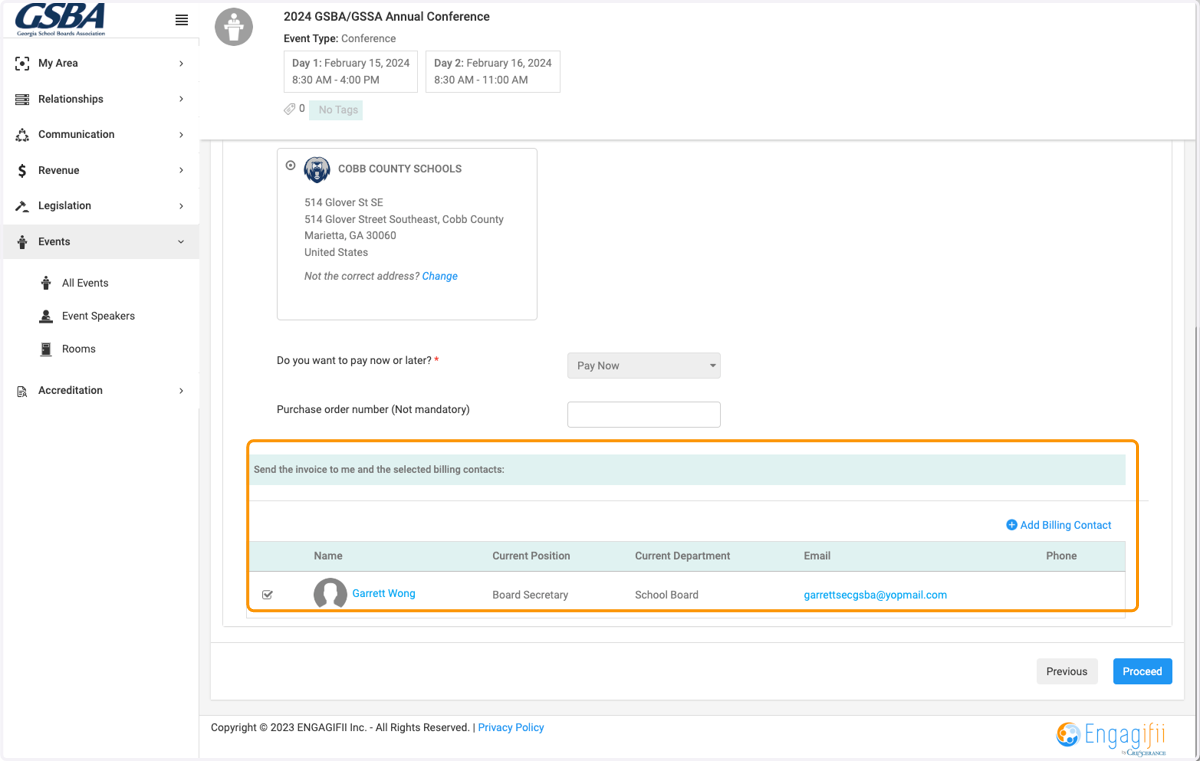Viewport: 1200px width, 761px height.
Task: Expand the Accreditation menu chevron
Action: 181,391
